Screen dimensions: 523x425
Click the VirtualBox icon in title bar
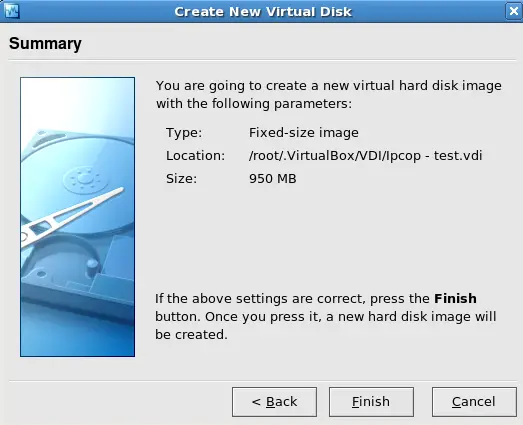[12, 11]
